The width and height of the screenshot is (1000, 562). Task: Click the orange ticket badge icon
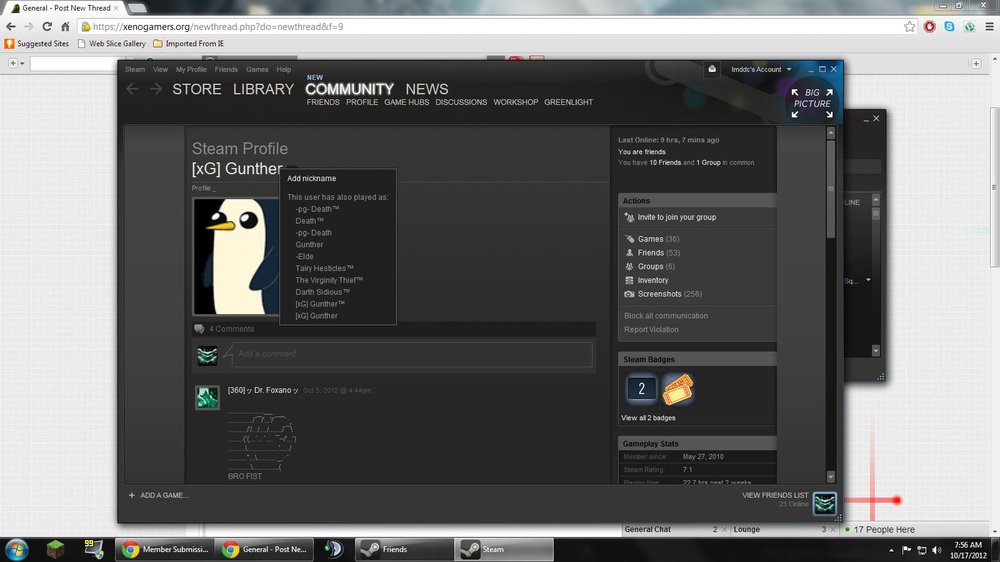point(677,389)
